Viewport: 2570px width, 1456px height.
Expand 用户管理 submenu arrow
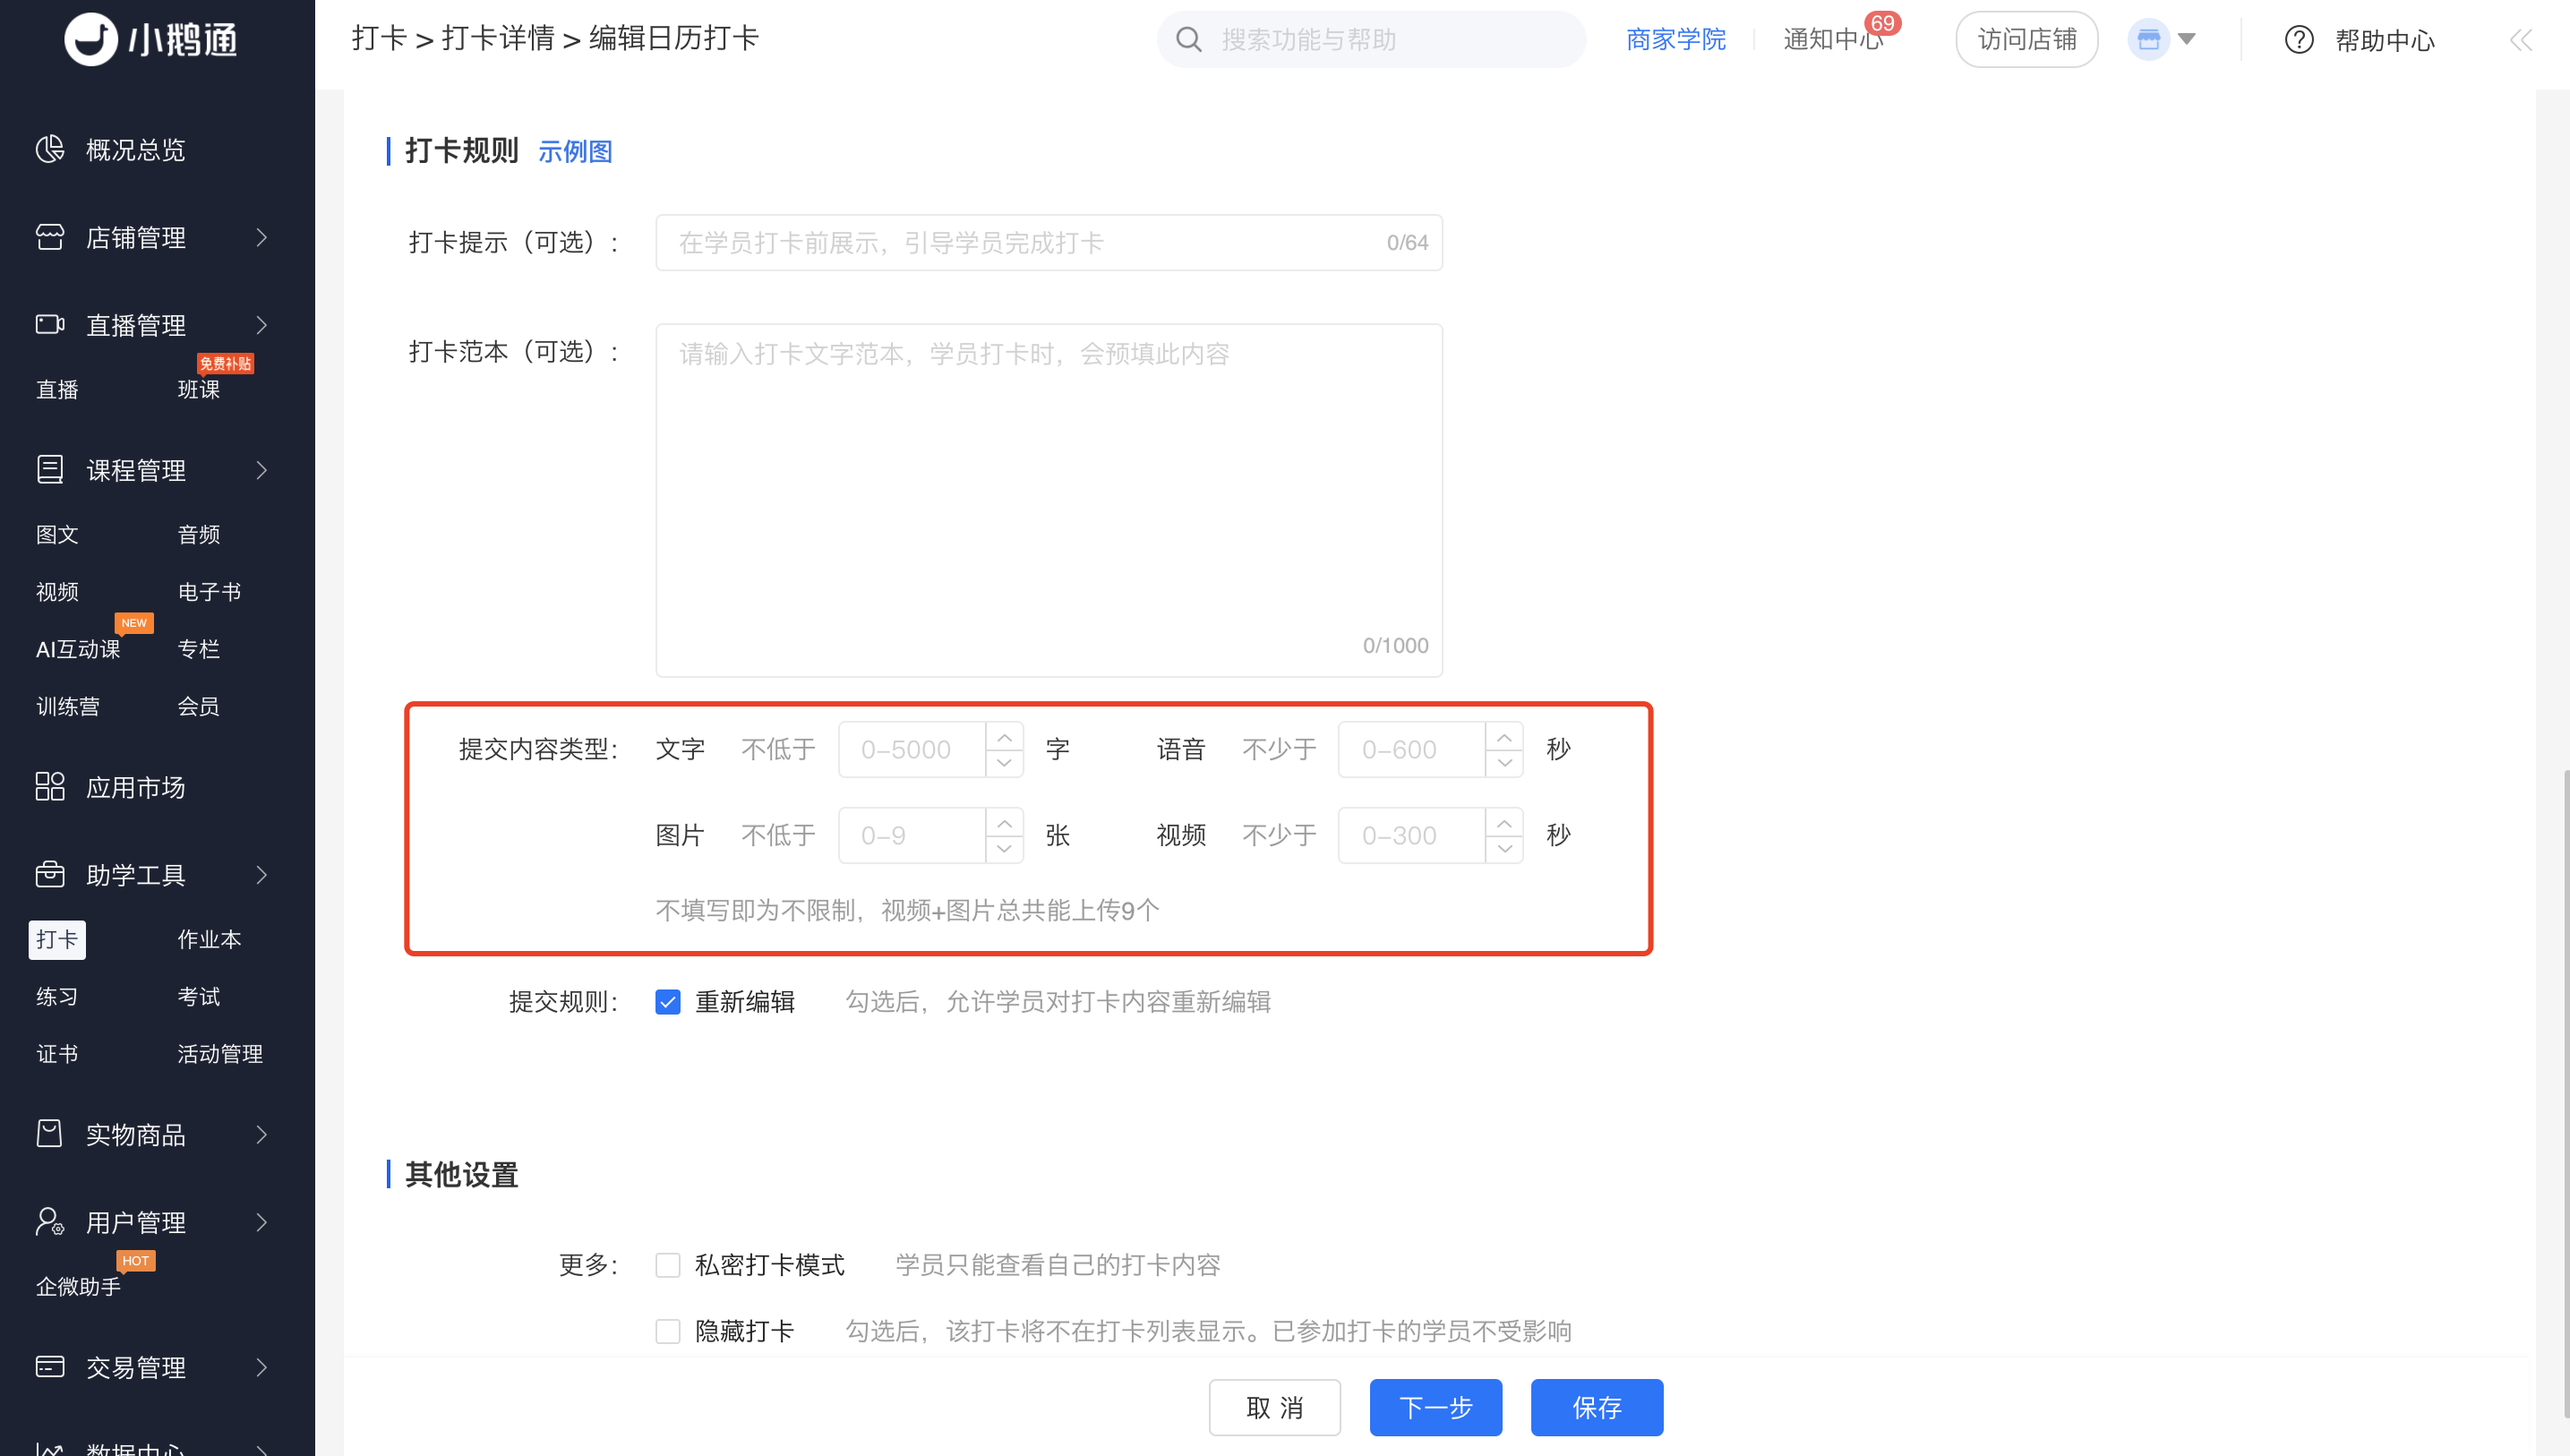coord(262,1221)
